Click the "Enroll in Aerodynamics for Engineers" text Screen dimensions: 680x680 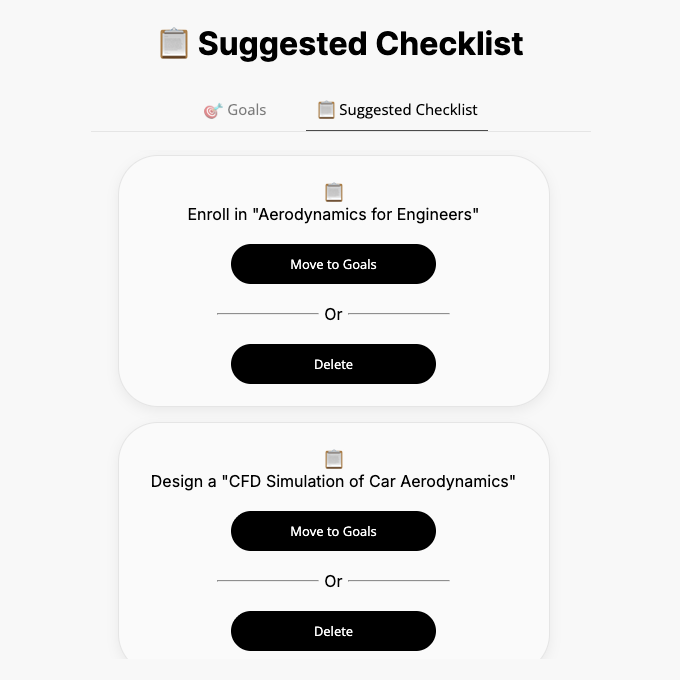(333, 214)
